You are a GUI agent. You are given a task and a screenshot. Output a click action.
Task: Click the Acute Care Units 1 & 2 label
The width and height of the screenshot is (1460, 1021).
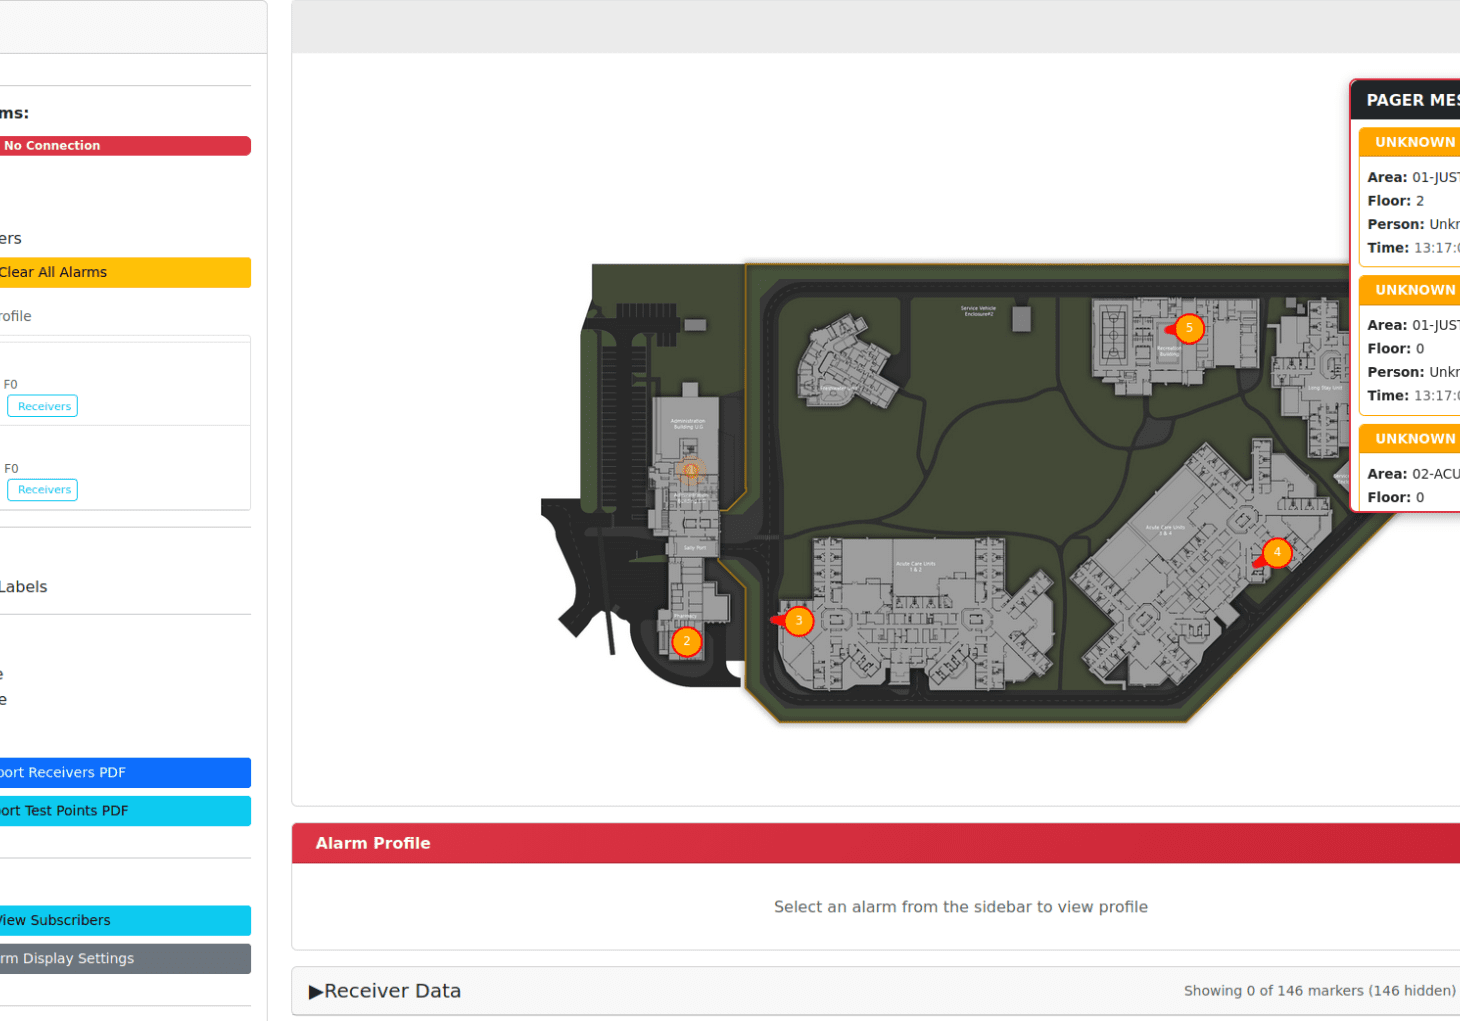coord(916,566)
